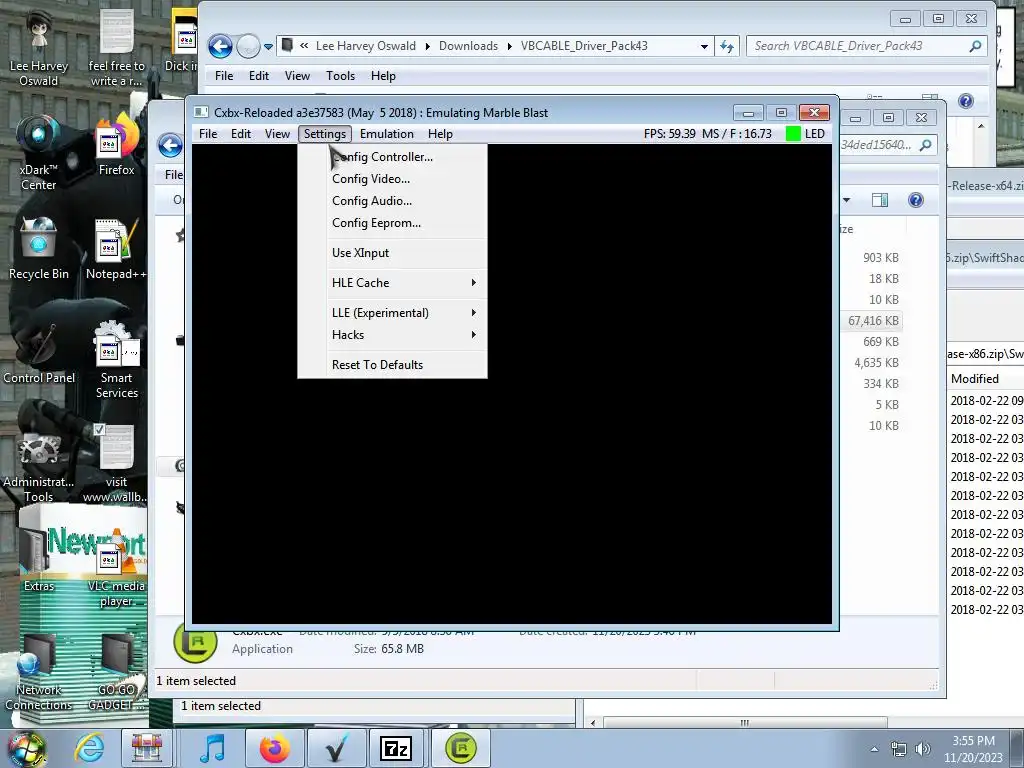Viewport: 1024px width, 768px height.
Task: Open Recycle Bin desktop icon
Action: click(39, 249)
